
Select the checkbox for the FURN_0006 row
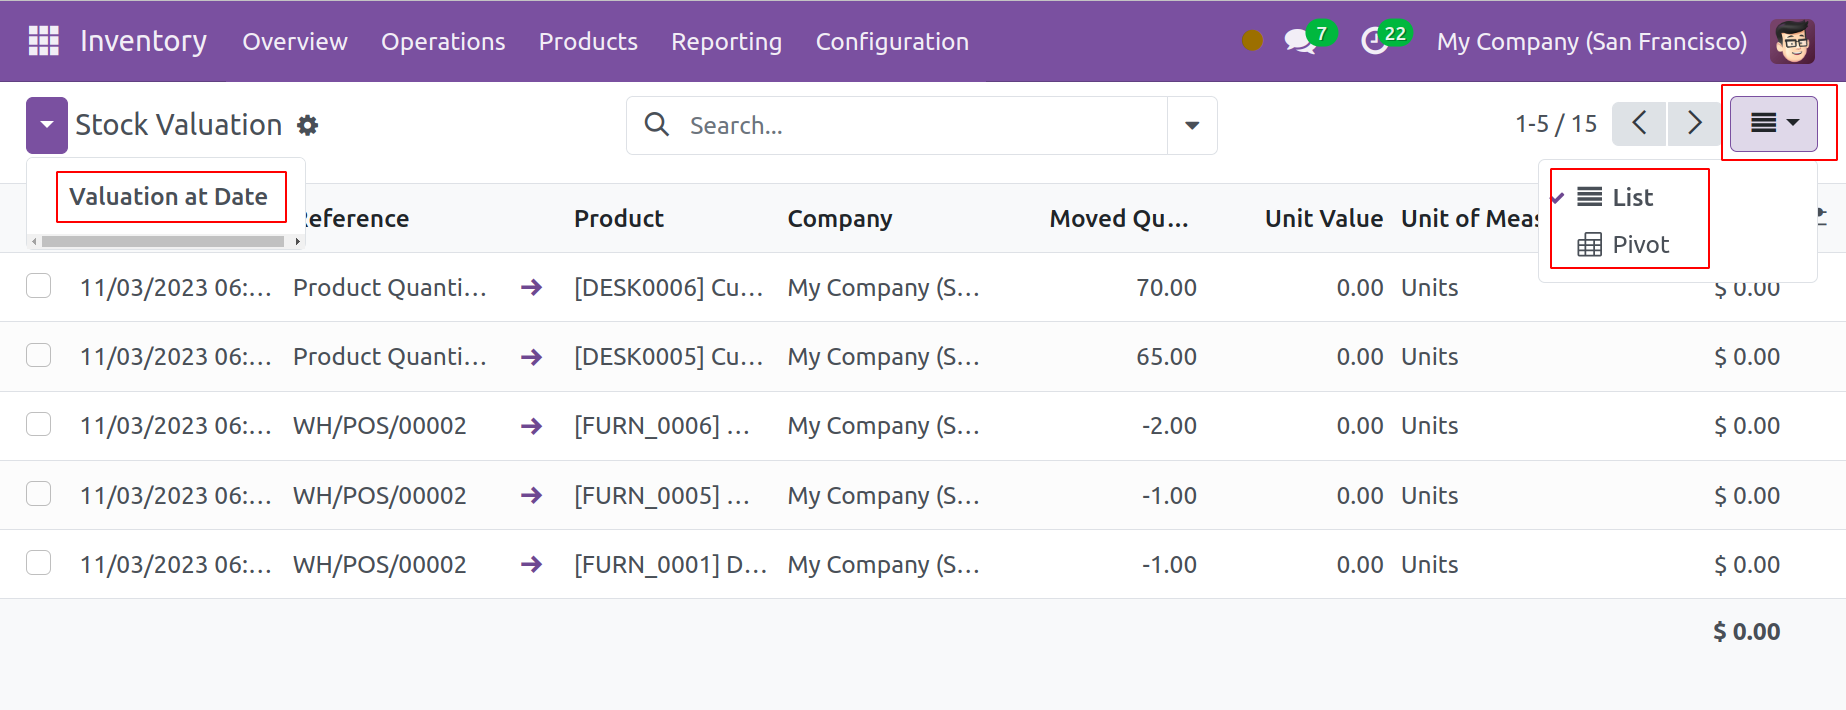[39, 425]
